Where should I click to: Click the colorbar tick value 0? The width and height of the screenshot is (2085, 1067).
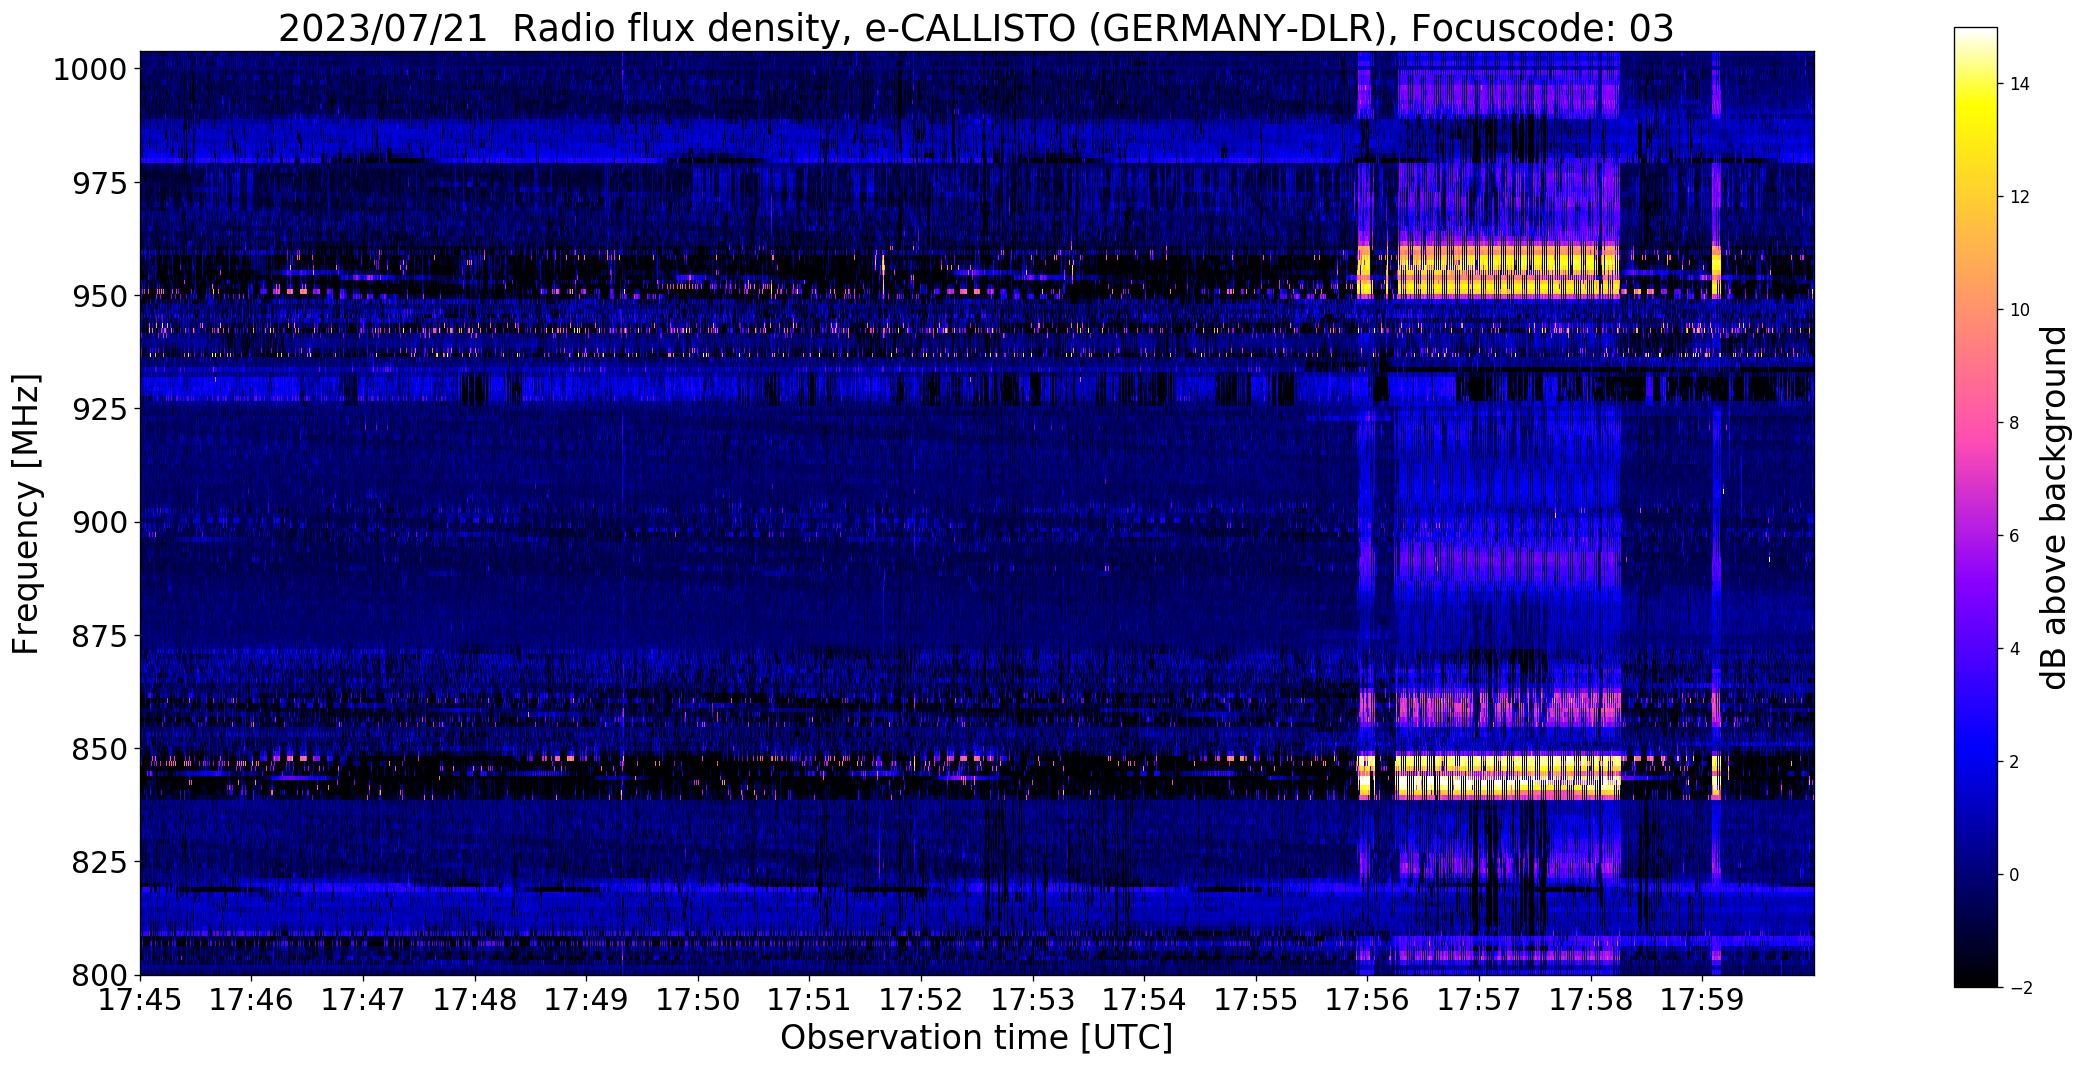[2014, 875]
